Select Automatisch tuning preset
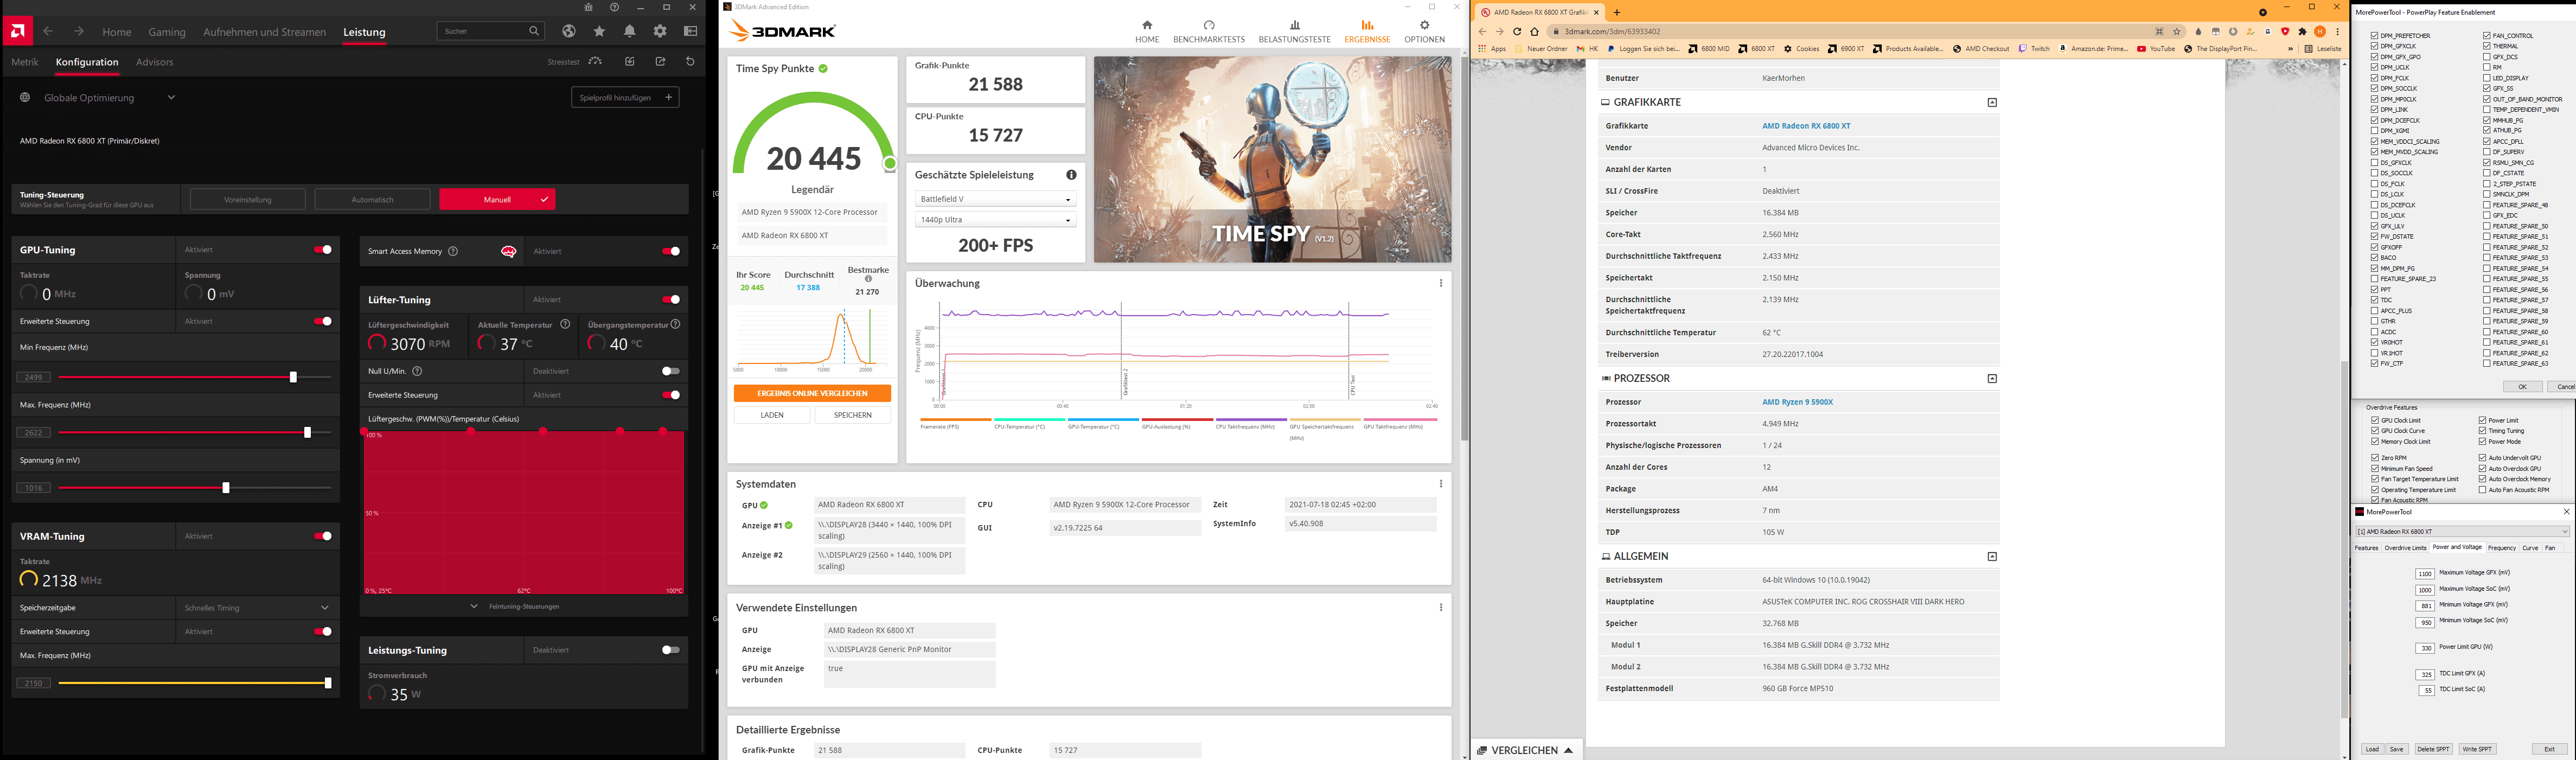 click(372, 199)
